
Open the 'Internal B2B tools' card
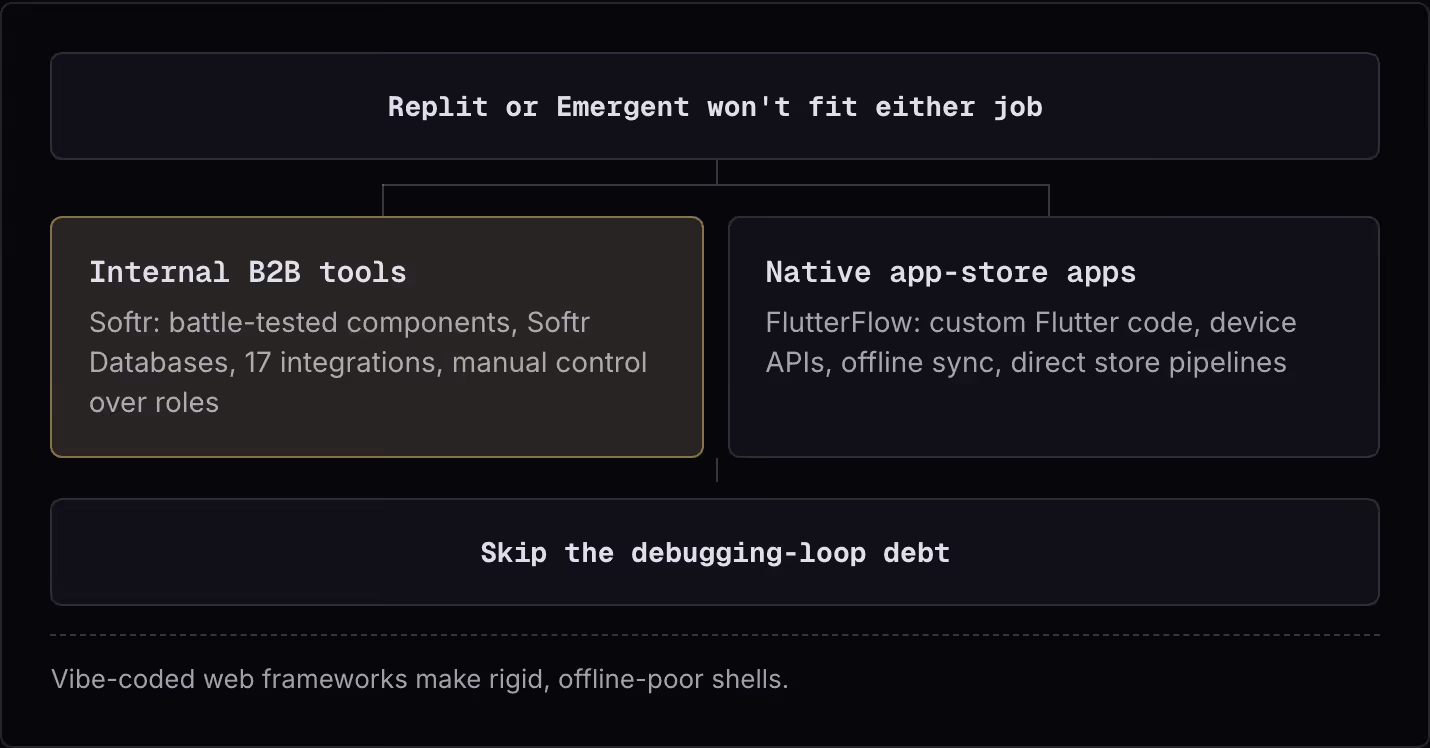377,337
